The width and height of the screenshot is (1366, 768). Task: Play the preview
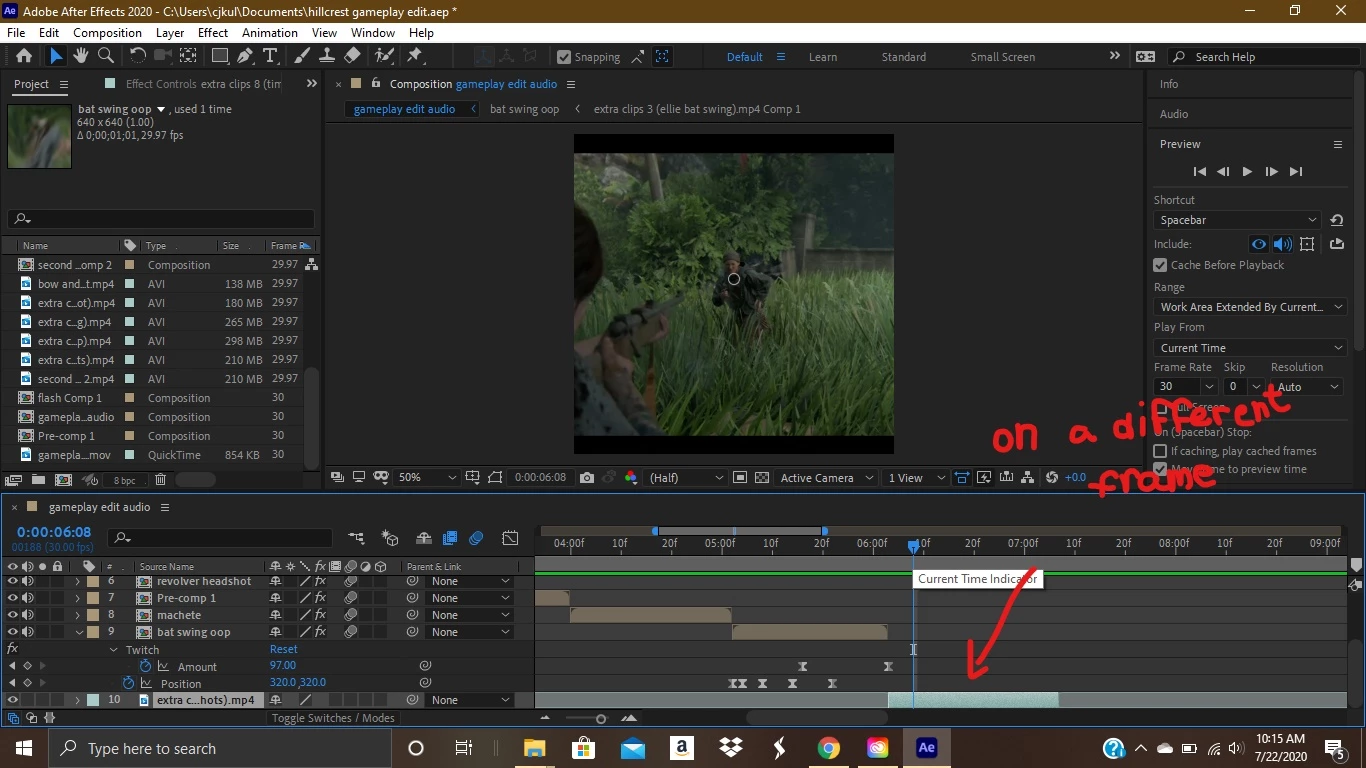click(x=1247, y=172)
